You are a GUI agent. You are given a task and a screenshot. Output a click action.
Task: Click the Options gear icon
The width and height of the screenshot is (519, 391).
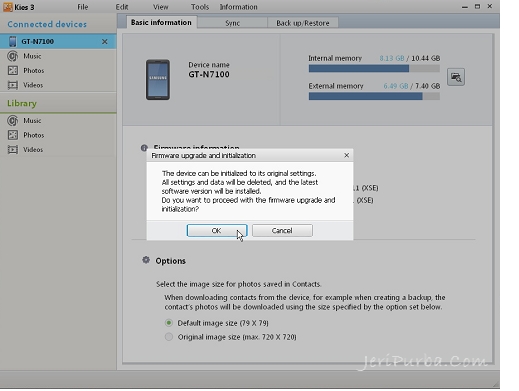click(x=146, y=260)
